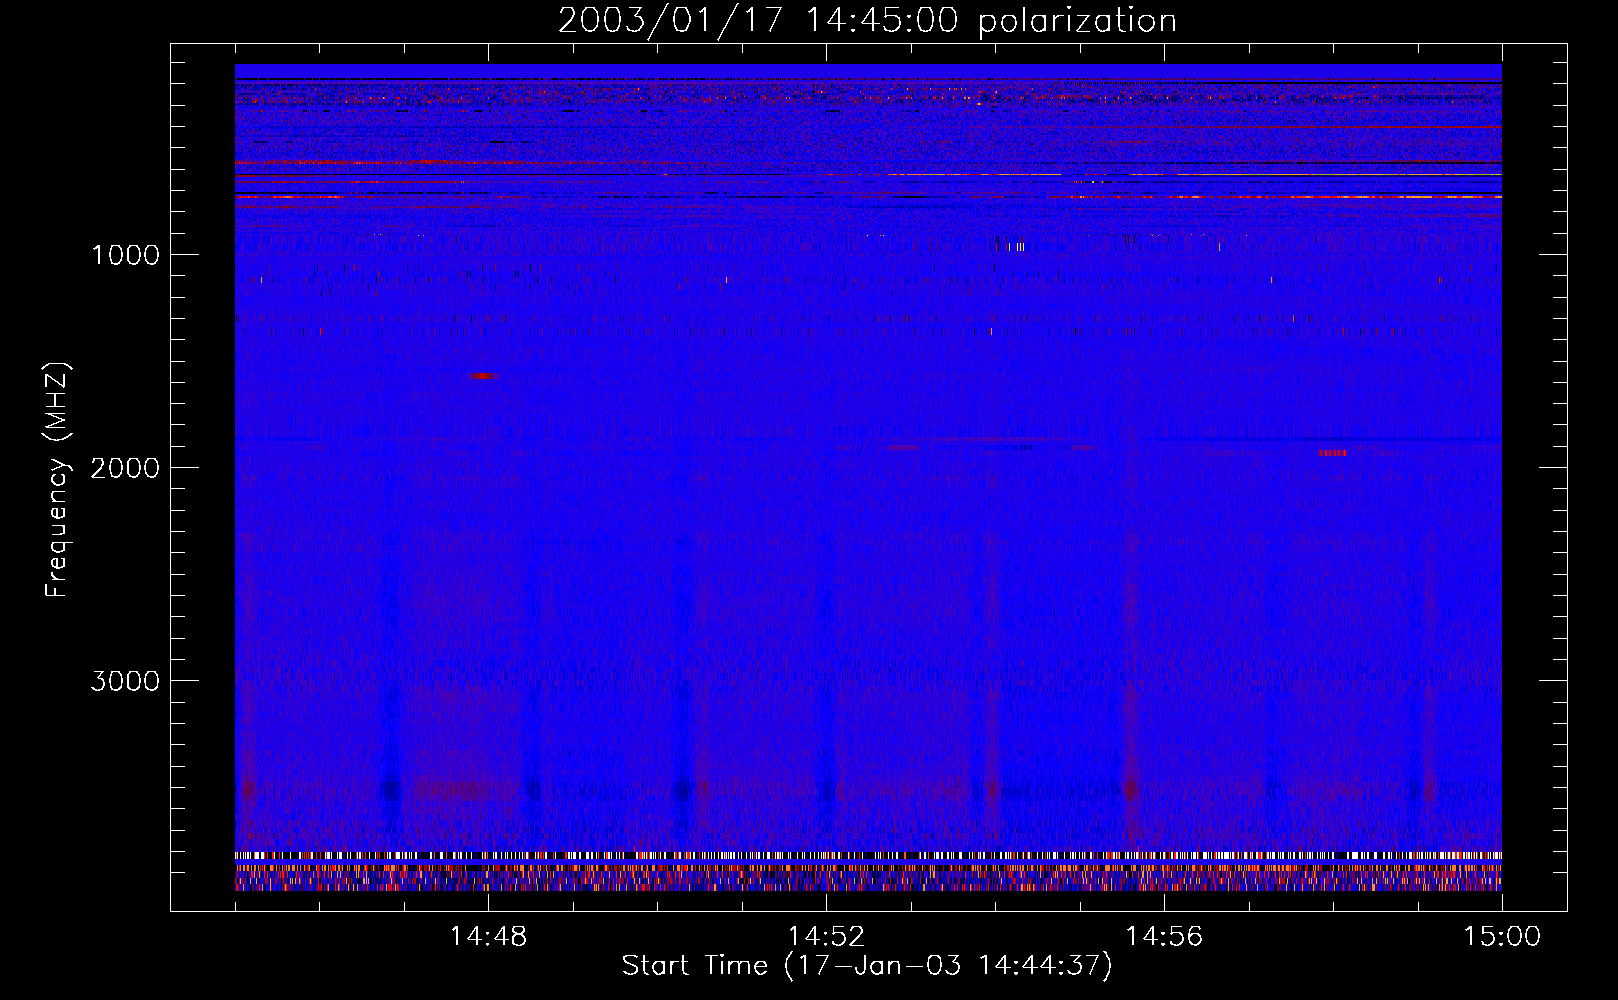The image size is (1618, 1000).
Task: Click the 'Frequency (MHZ)' axis title
Action: pos(58,480)
